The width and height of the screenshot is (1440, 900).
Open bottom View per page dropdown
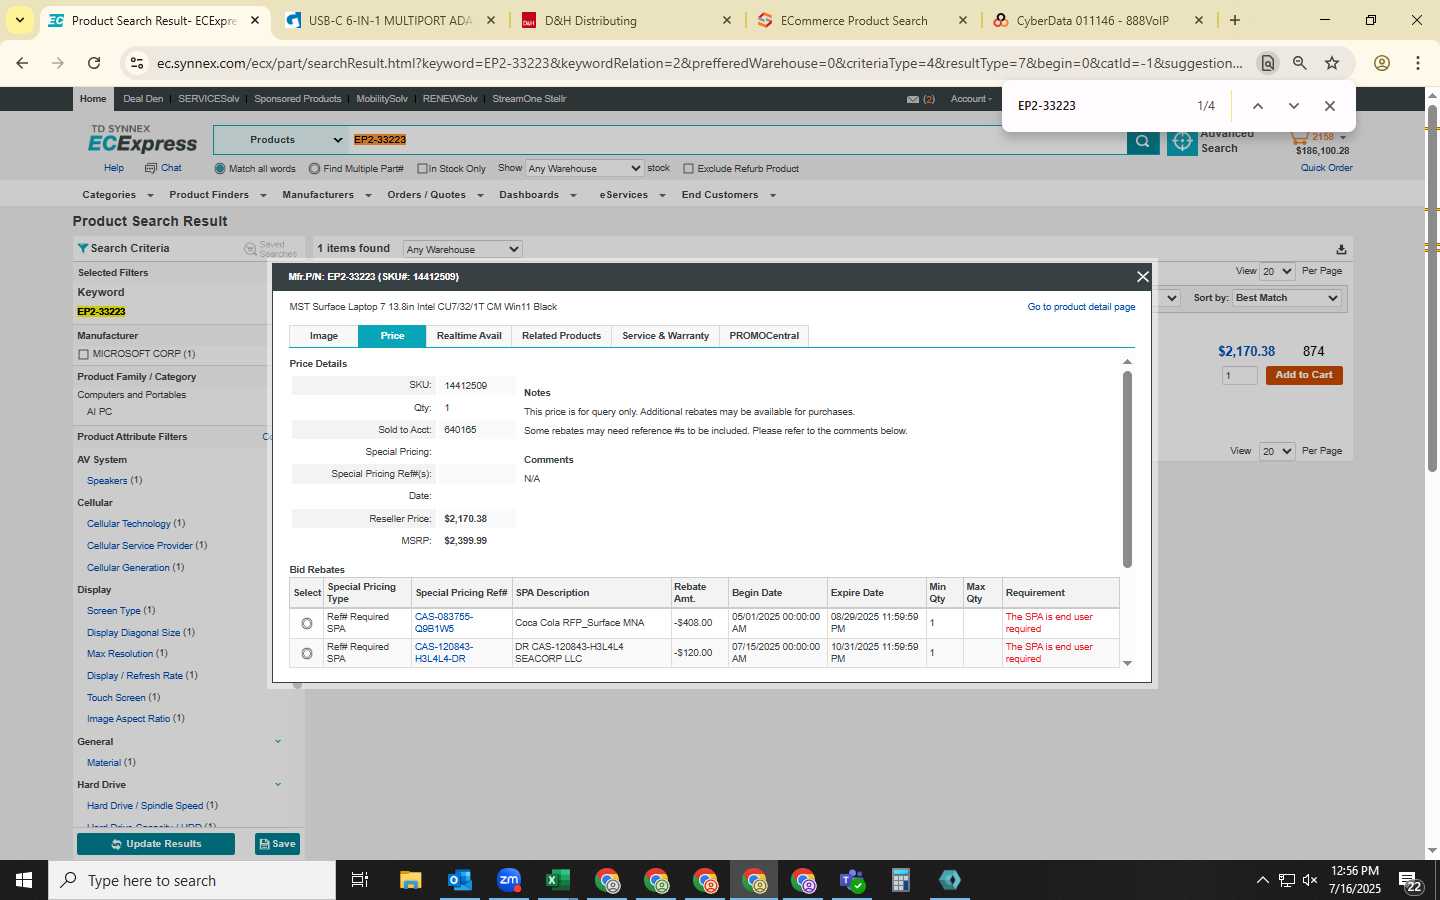click(x=1277, y=451)
